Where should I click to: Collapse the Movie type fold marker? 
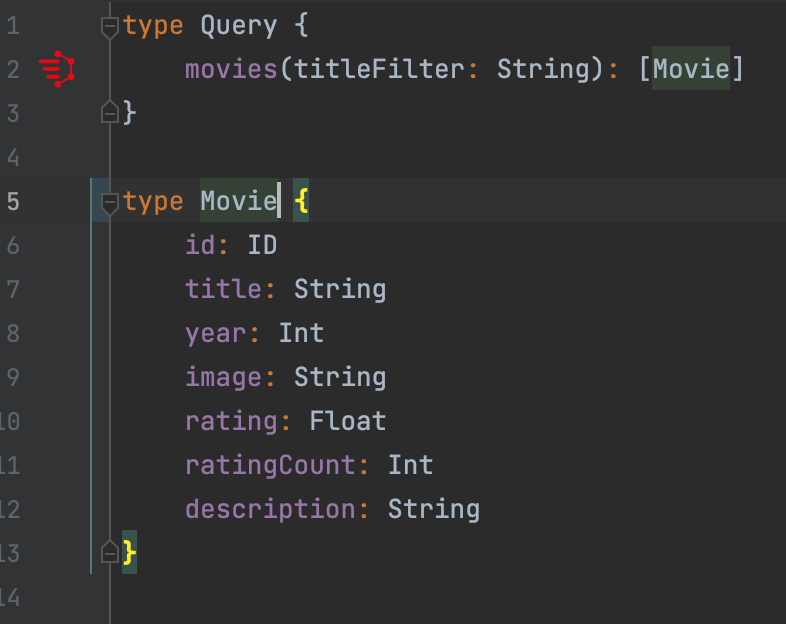110,202
